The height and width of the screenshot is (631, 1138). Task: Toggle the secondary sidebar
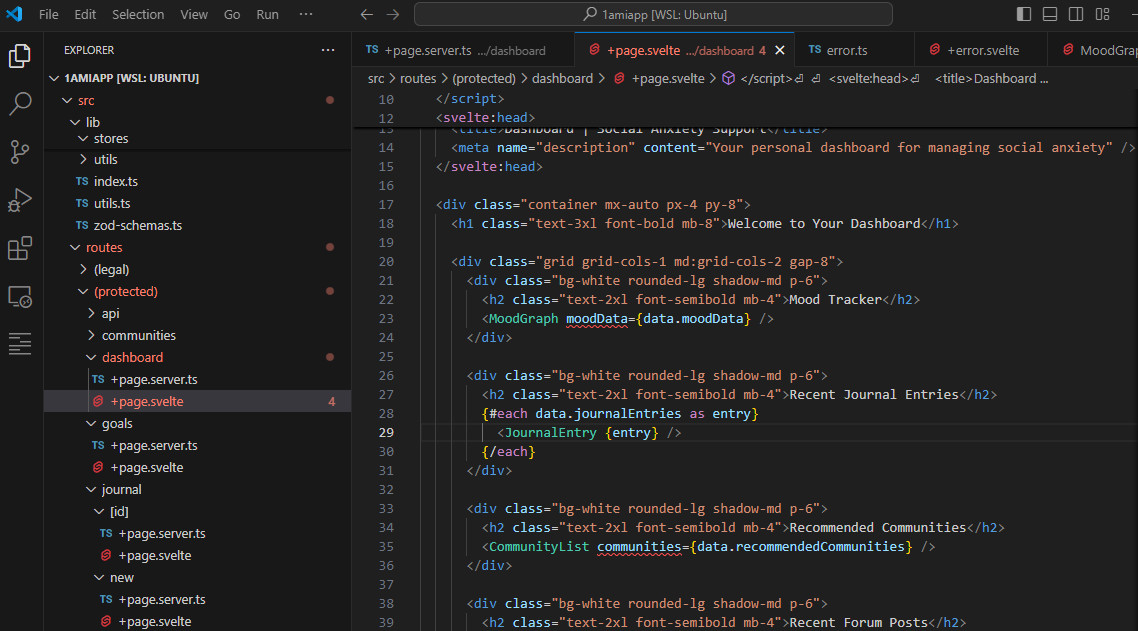point(1075,13)
